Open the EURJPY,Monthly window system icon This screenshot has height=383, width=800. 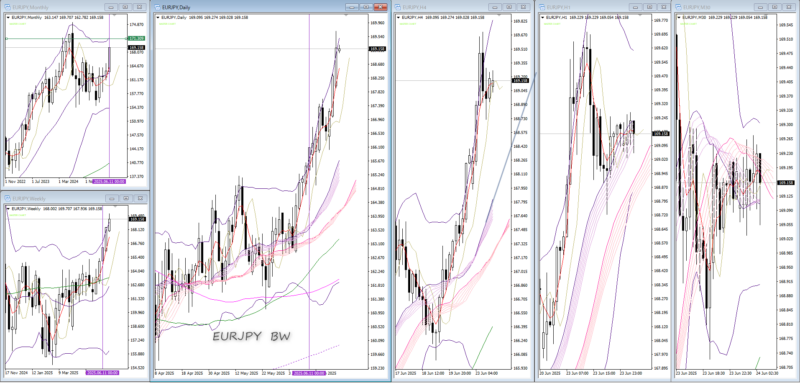click(7, 7)
